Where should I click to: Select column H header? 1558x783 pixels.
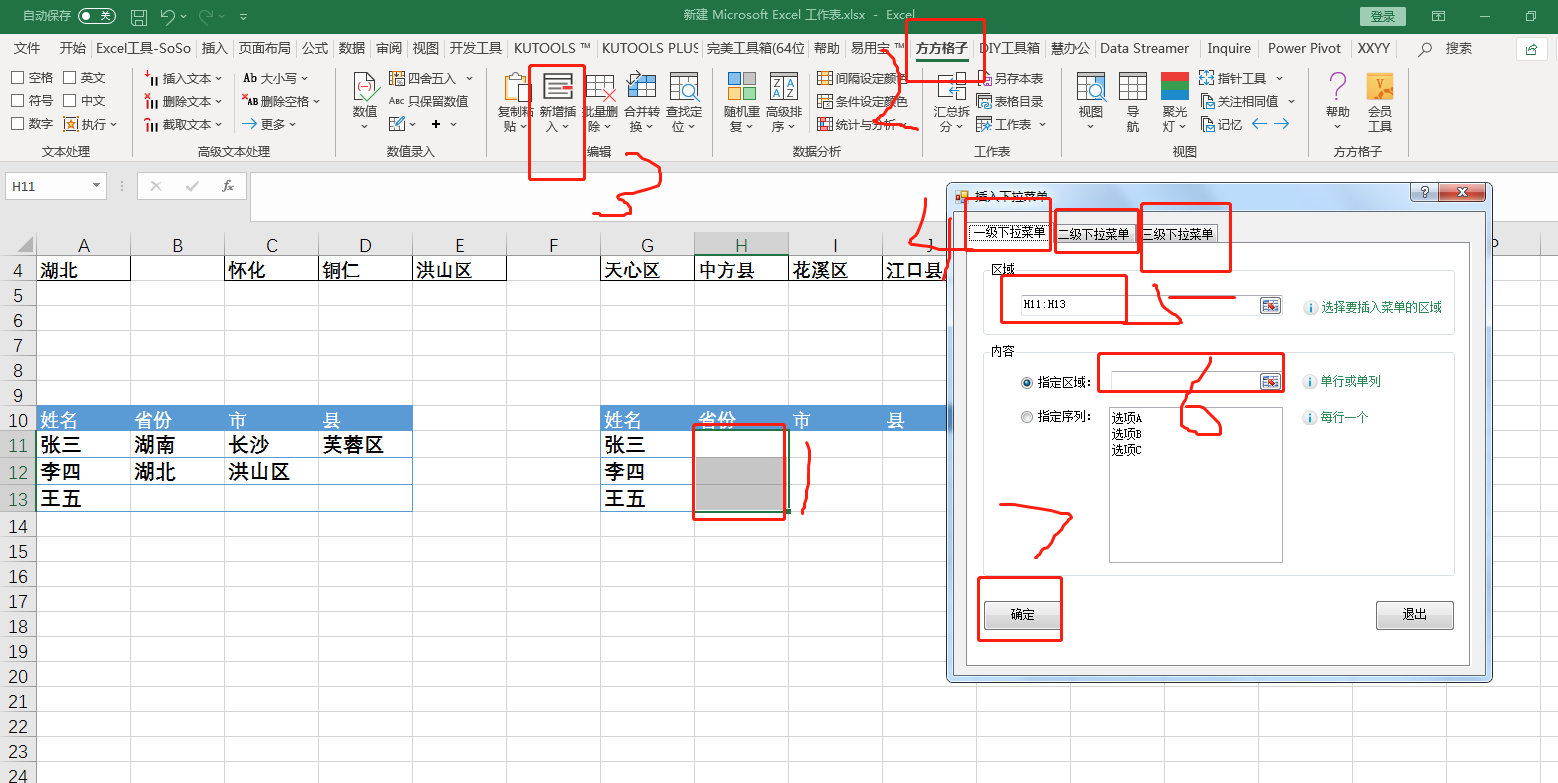click(741, 245)
